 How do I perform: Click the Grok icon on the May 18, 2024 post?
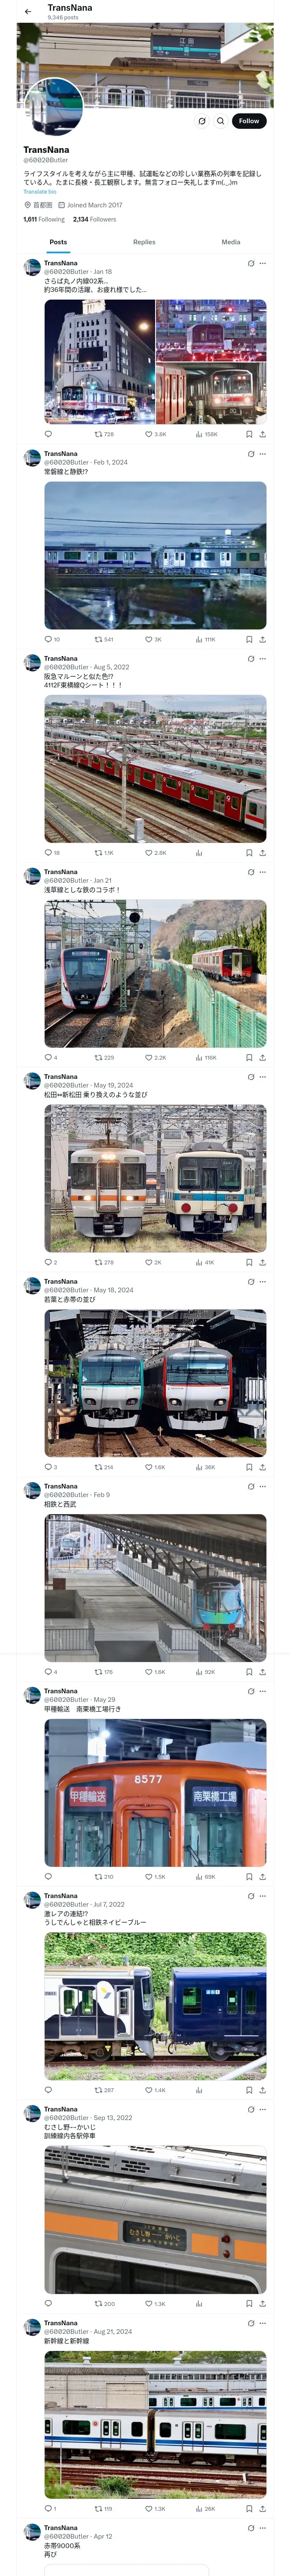[250, 1282]
